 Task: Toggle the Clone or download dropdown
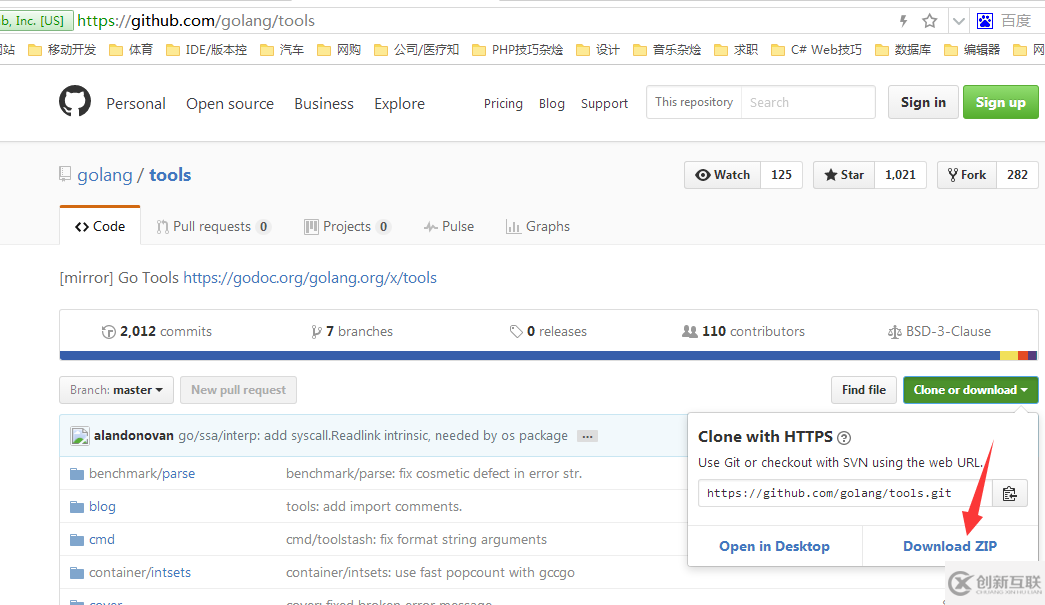pyautogui.click(x=970, y=390)
